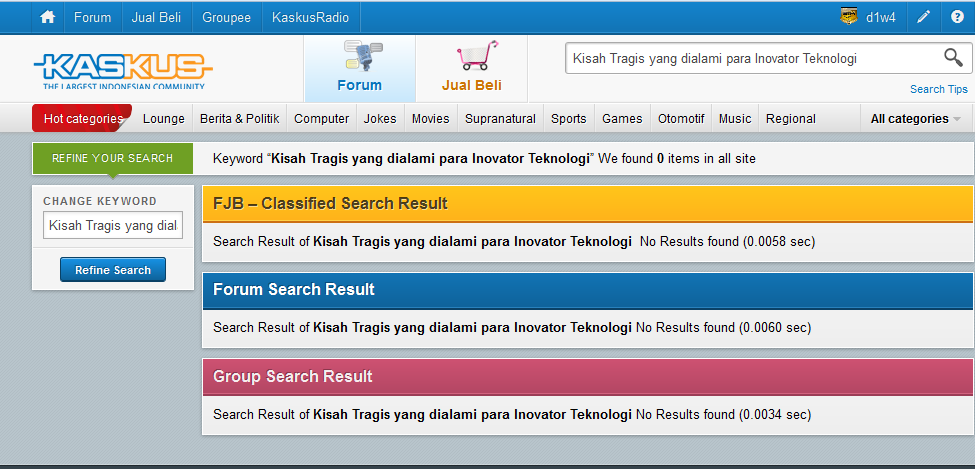
Task: Select the Jual Beli shopping cart tab
Action: [x=471, y=68]
